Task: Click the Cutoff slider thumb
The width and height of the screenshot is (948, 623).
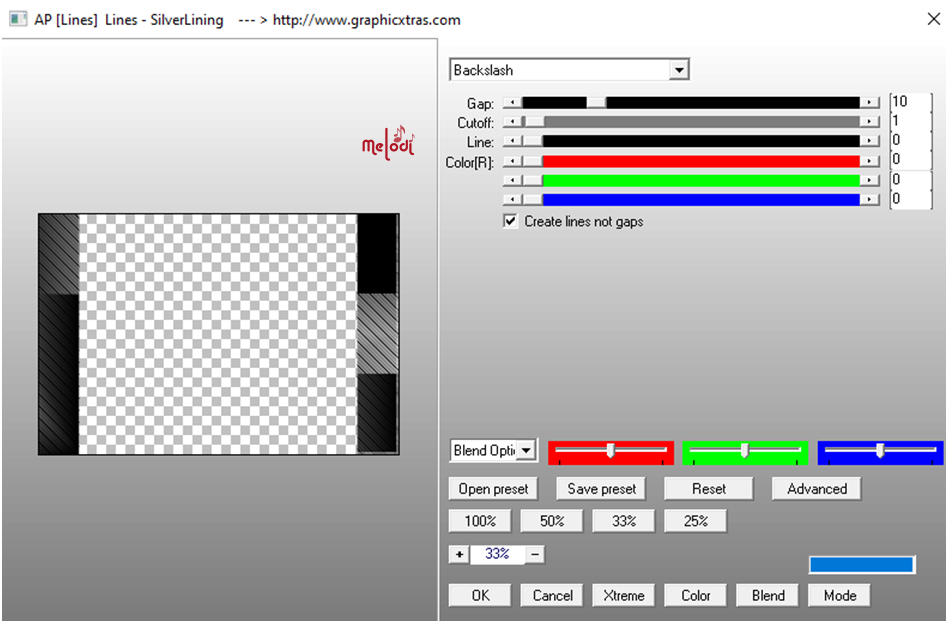Action: [534, 122]
